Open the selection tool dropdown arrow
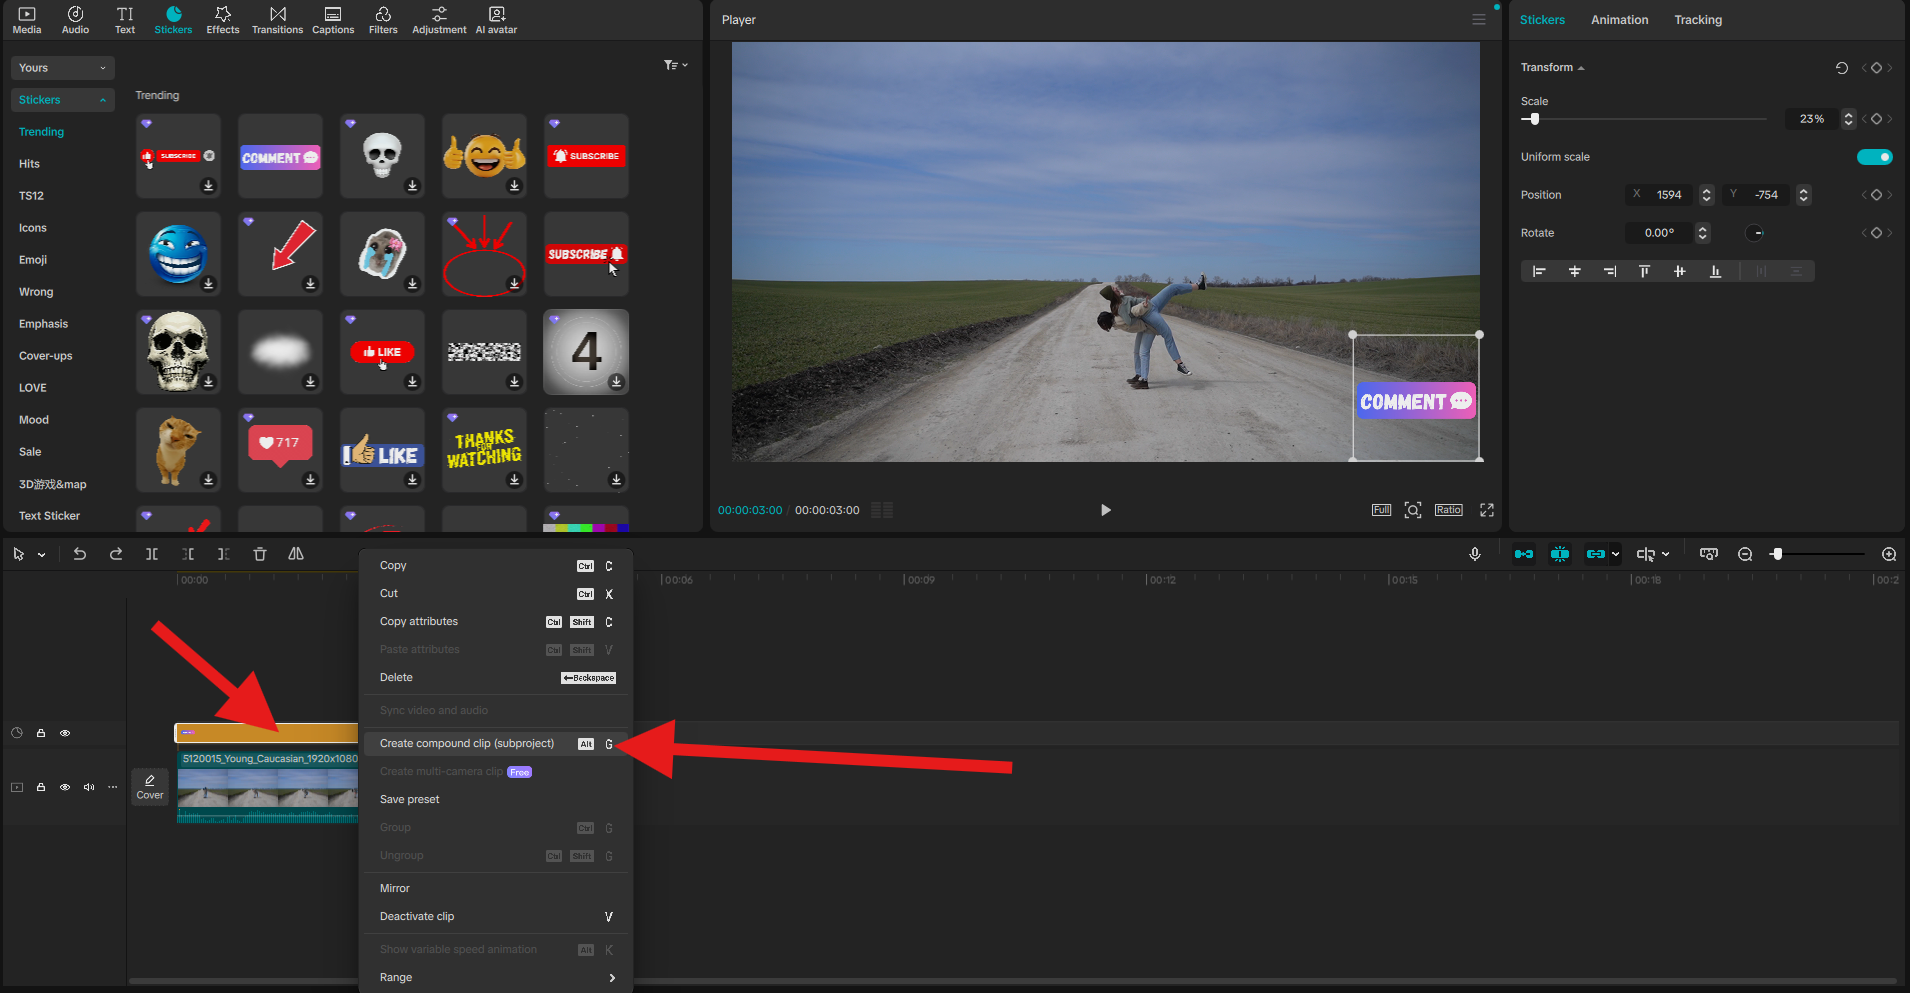This screenshot has width=1910, height=993. [42, 555]
